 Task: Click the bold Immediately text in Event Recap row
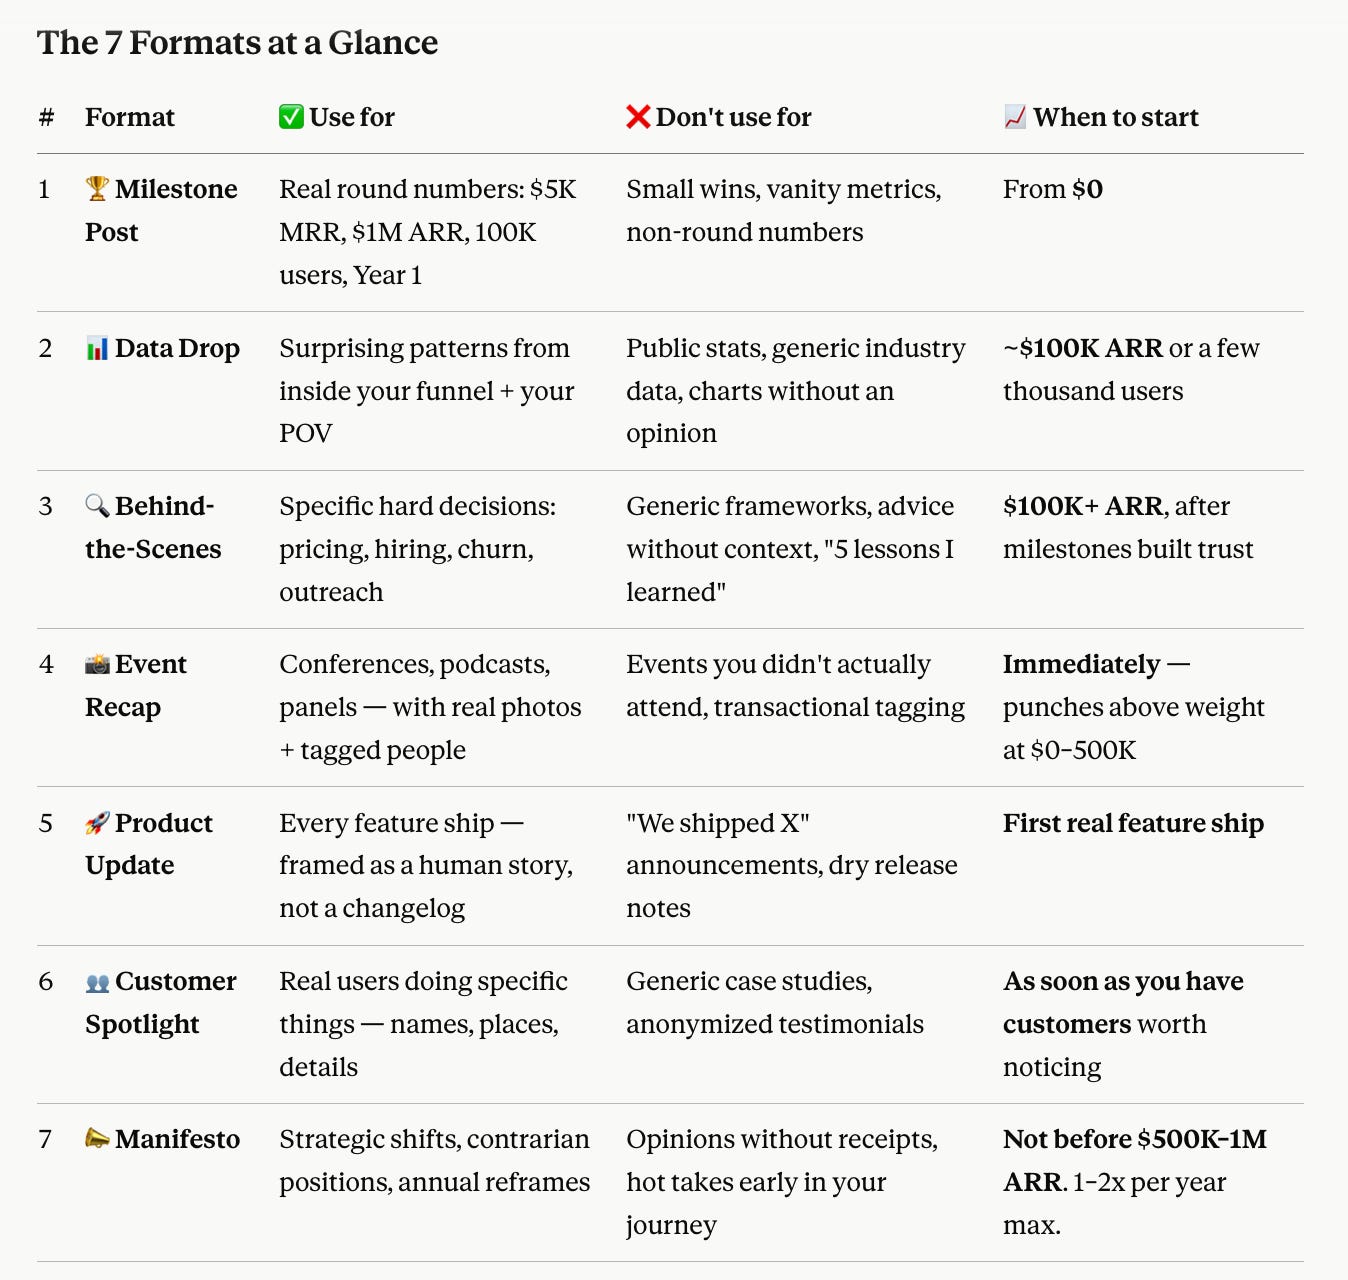(1081, 664)
